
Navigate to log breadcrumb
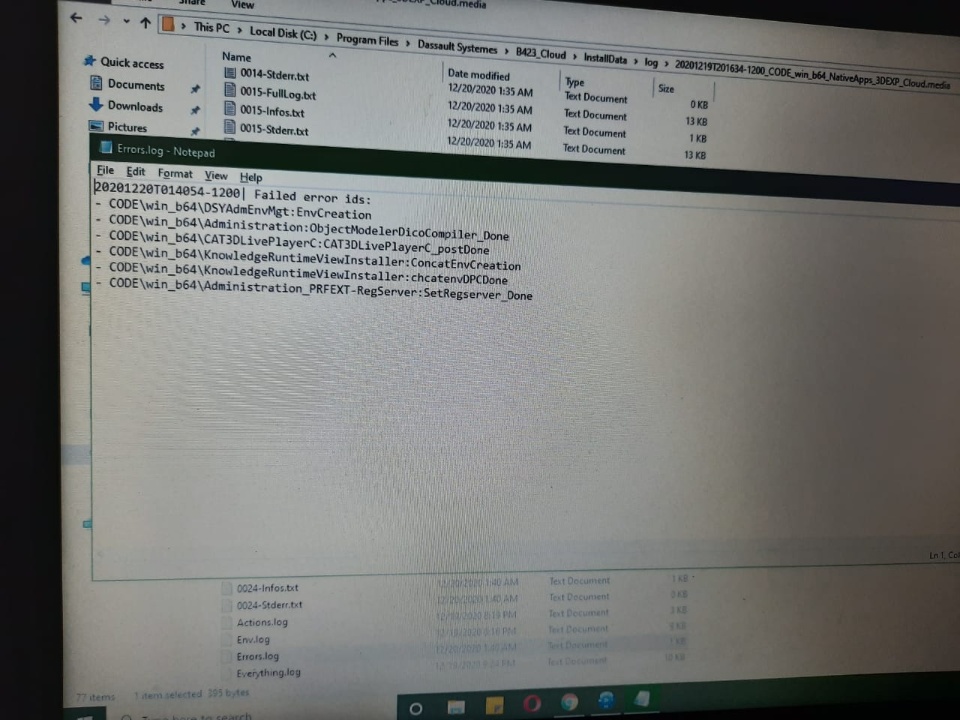pos(651,62)
